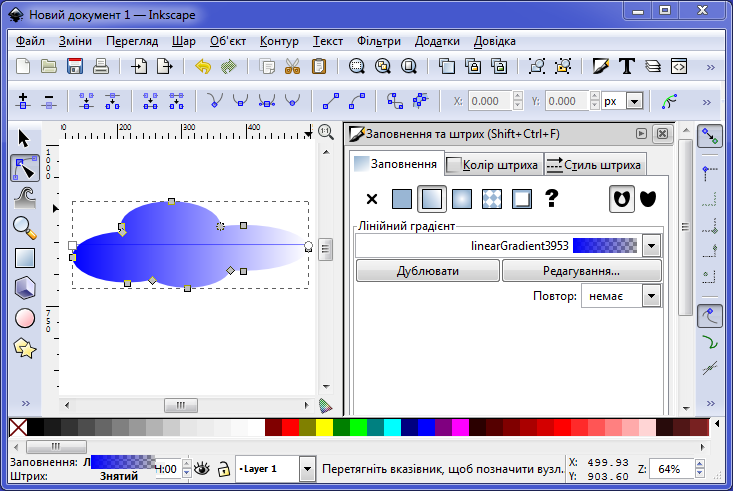
Task: Pick the red swatch in the palette
Action: [291, 428]
